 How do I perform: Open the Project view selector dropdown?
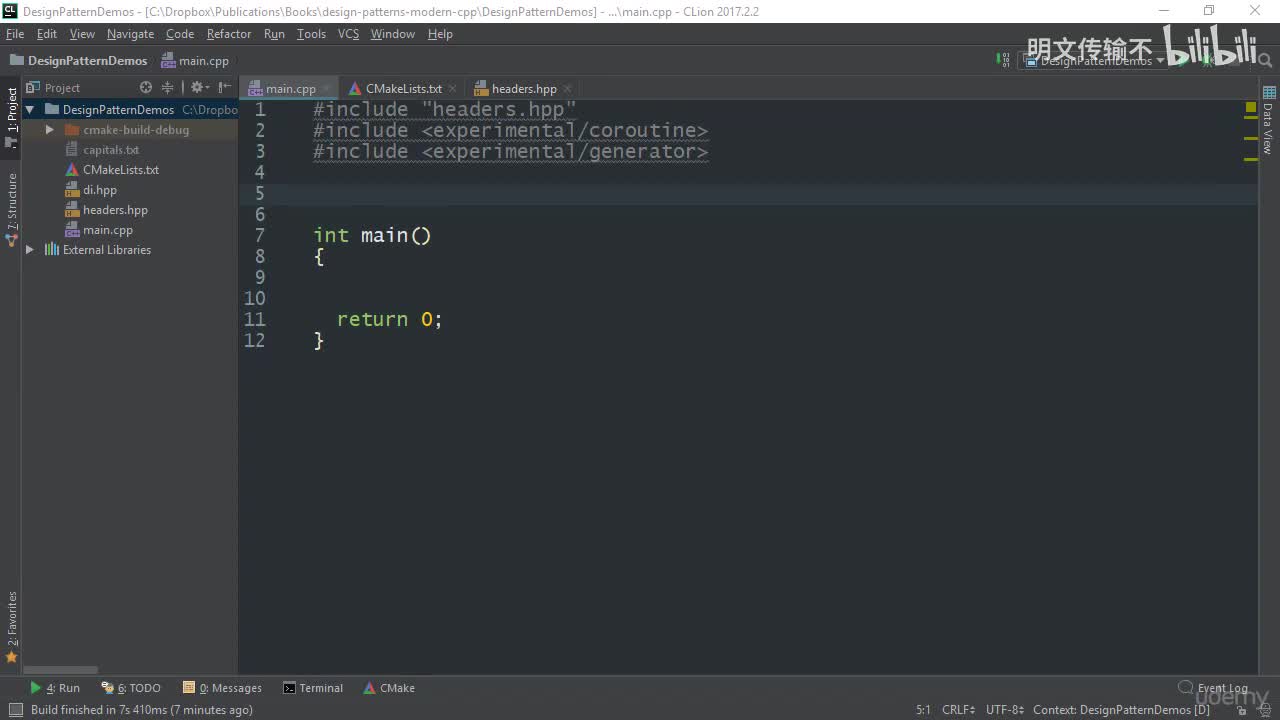pos(54,88)
